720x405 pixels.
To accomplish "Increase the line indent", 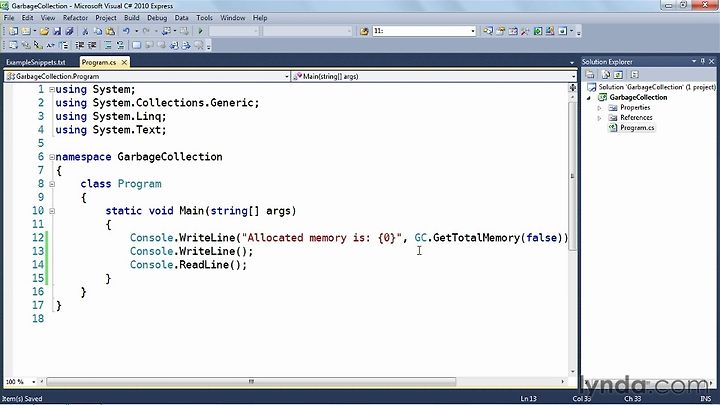I will point(92,45).
